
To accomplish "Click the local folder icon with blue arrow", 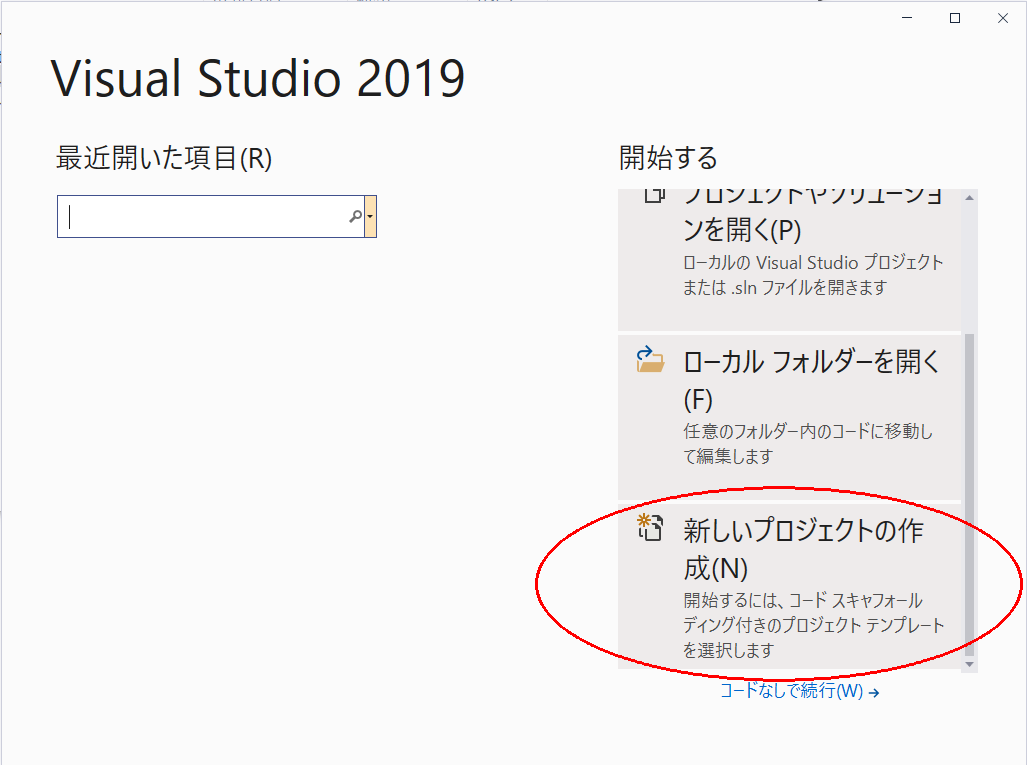I will [650, 360].
